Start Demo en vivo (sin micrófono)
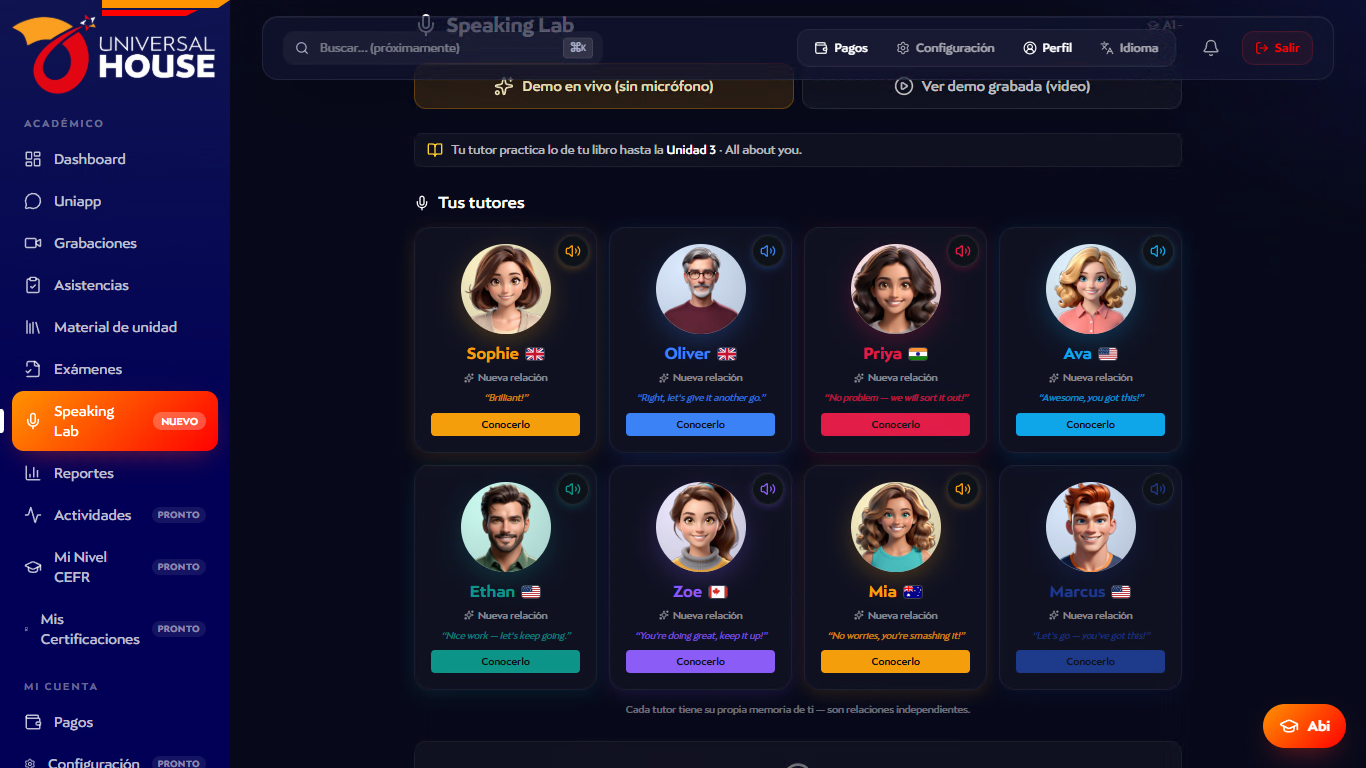Image resolution: width=1366 pixels, height=768 pixels. point(604,86)
